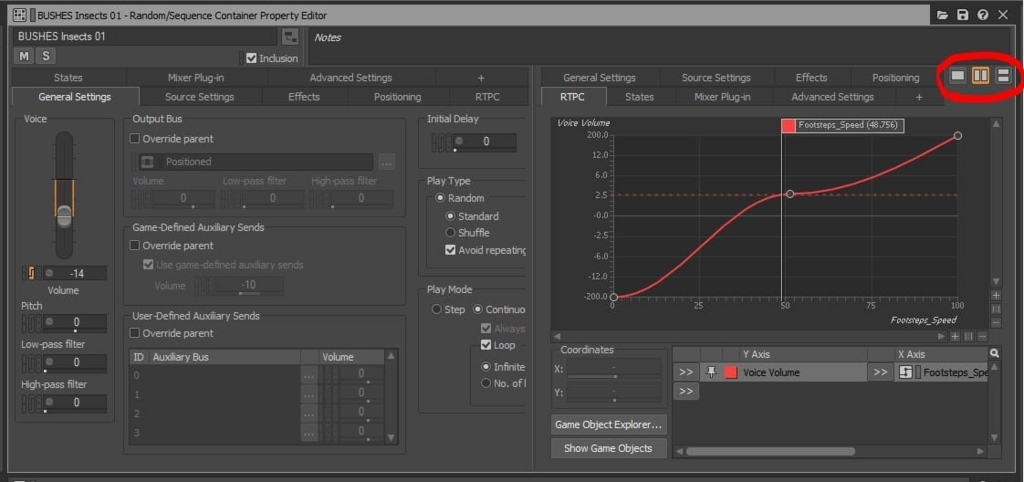Image resolution: width=1024 pixels, height=482 pixels.
Task: Enable Override parent under Game-Defined Auxiliary Sends
Action: click(135, 246)
